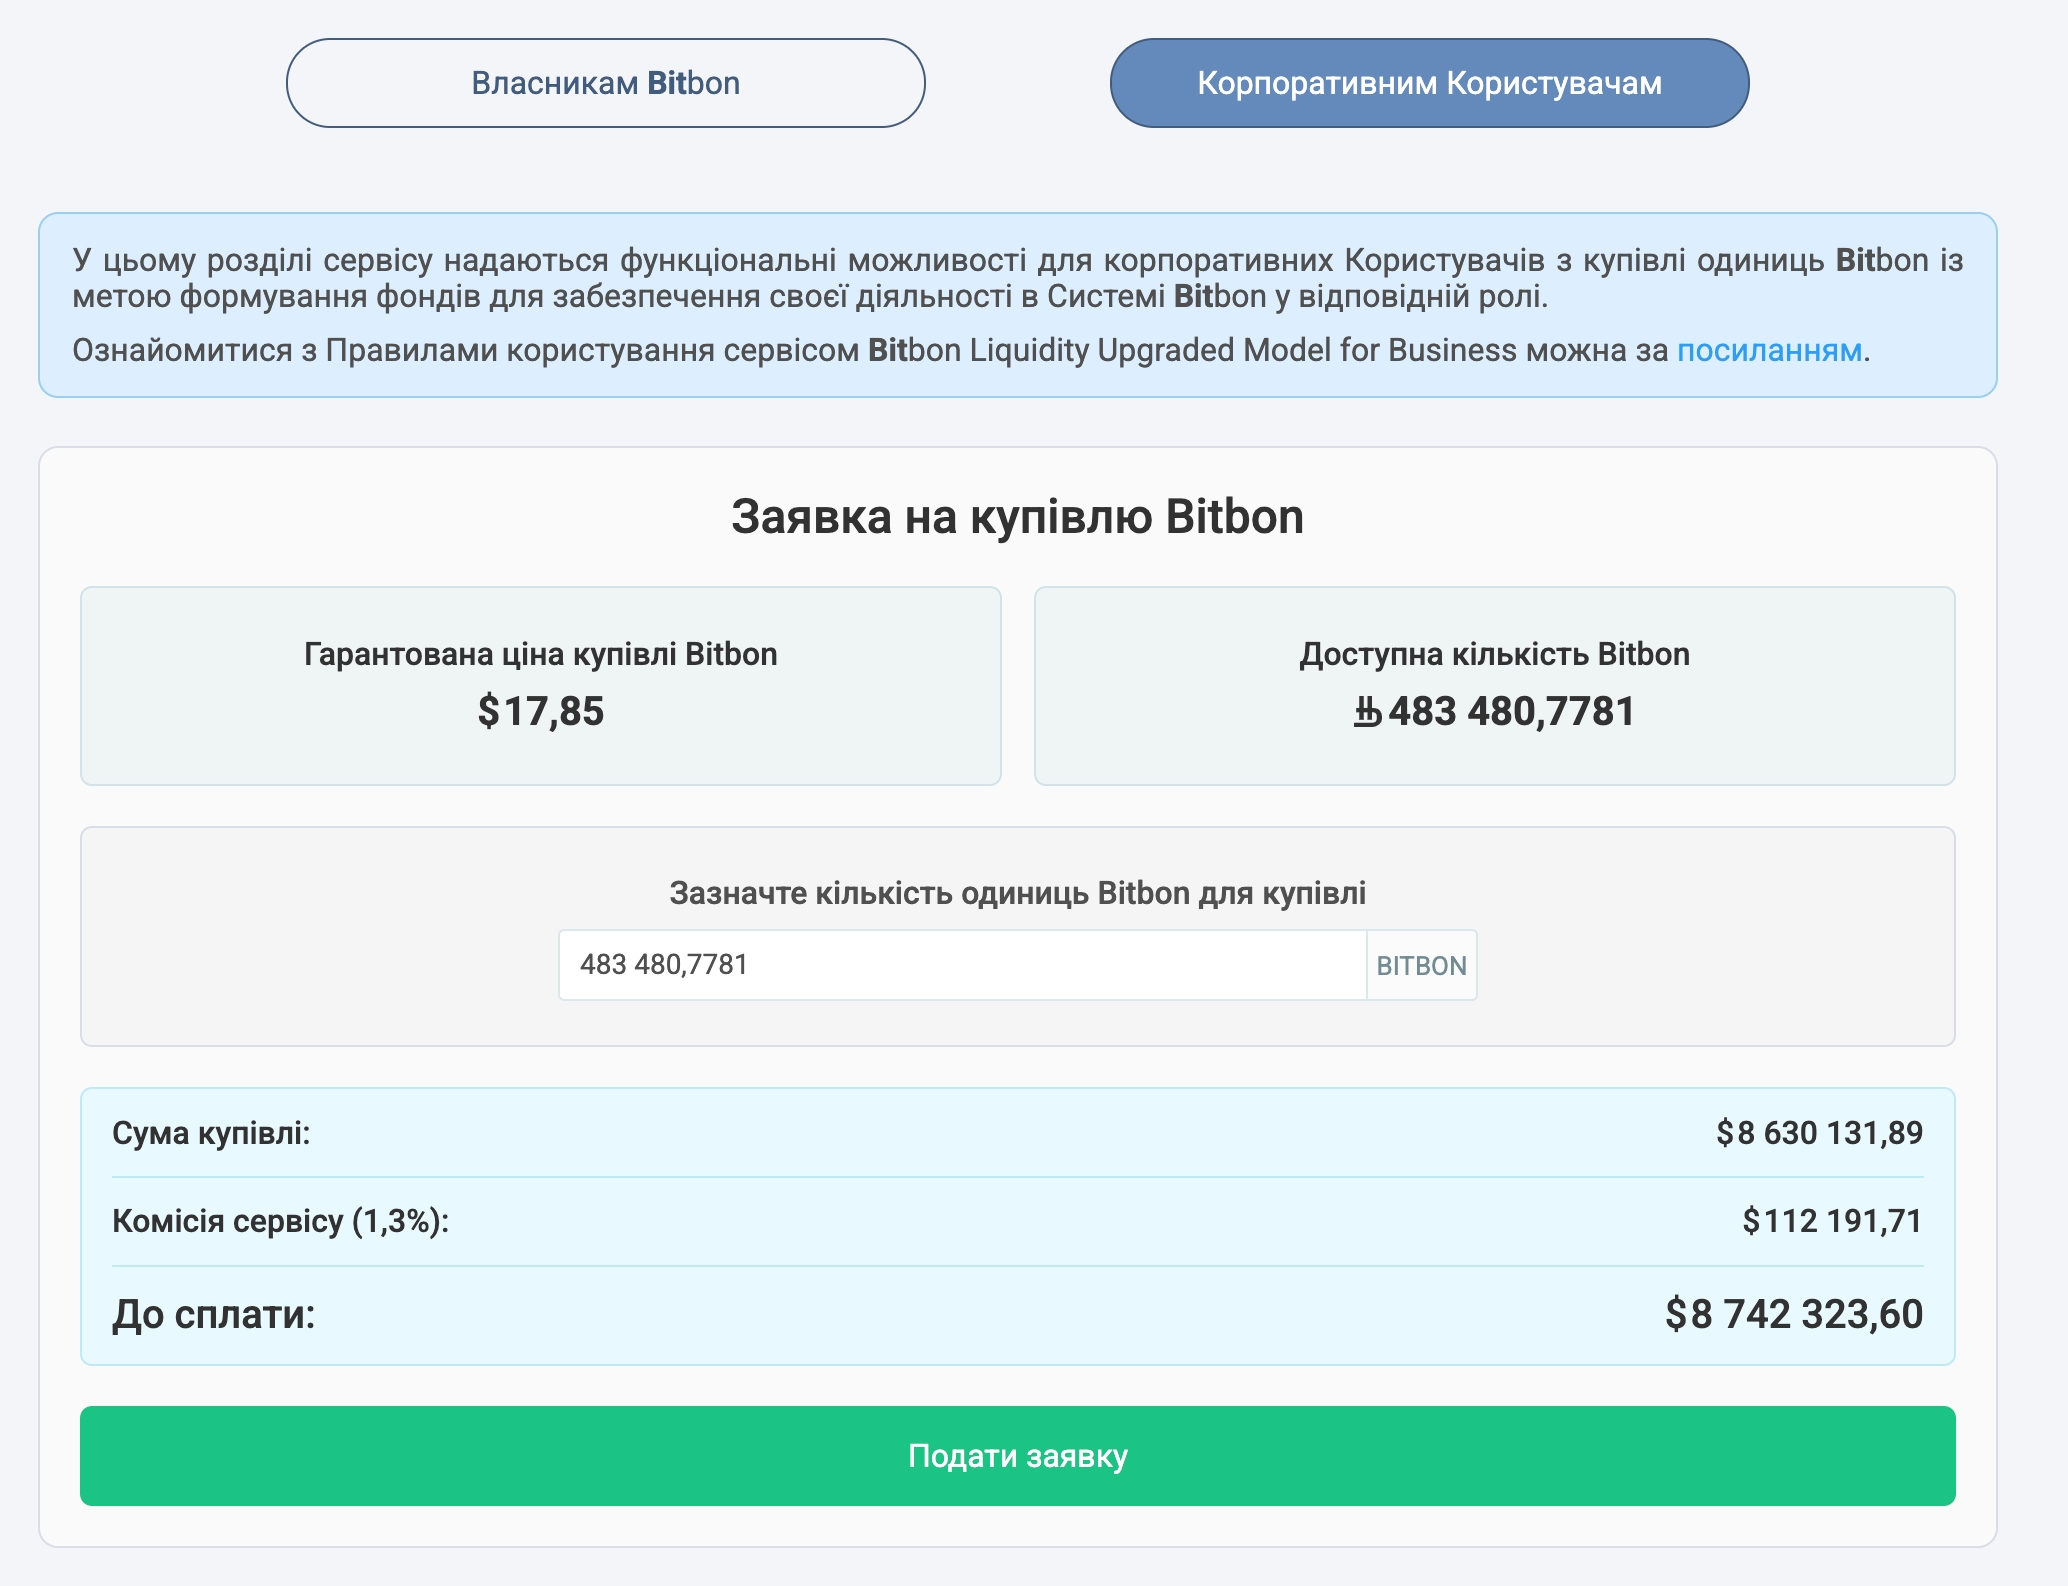Click the Сума купівлі row label
The height and width of the screenshot is (1586, 2068).
[x=211, y=1133]
